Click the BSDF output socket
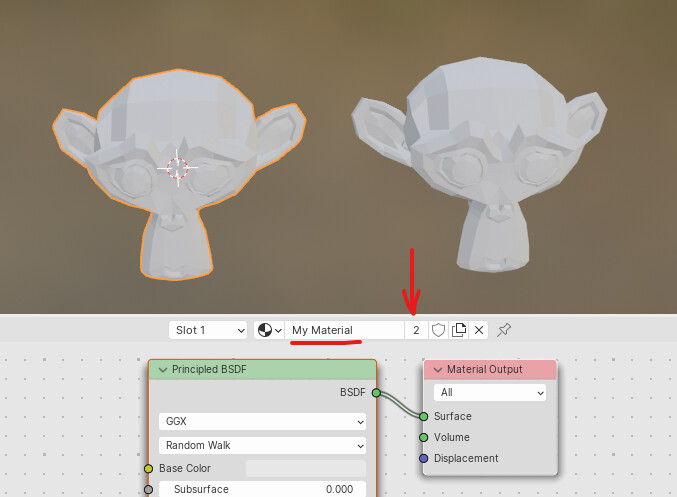677x497 pixels. tap(376, 393)
